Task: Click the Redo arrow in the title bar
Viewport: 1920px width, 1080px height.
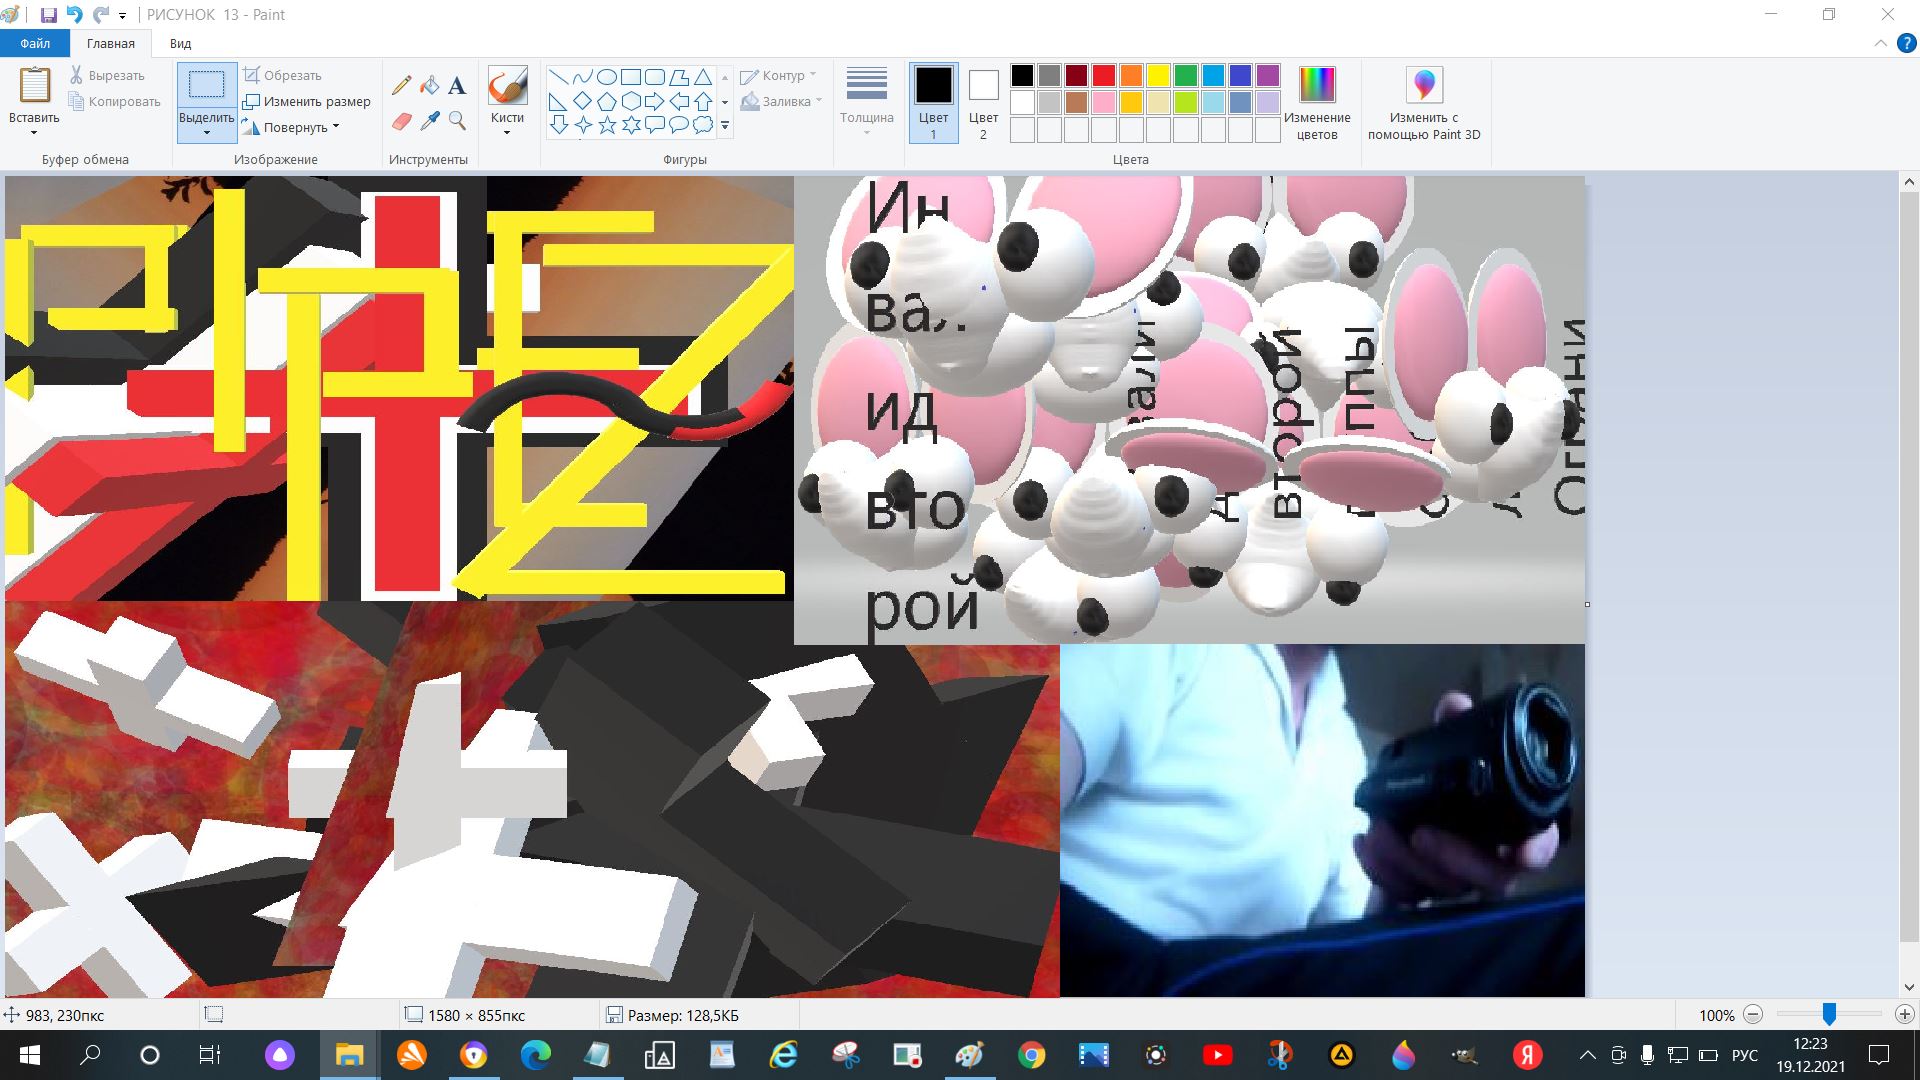Action: point(100,15)
